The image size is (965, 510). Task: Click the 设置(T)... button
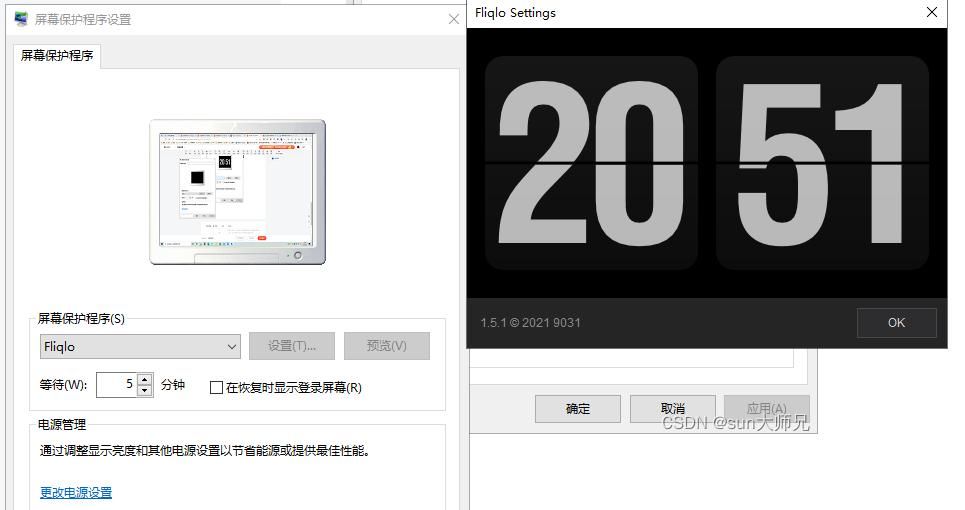point(292,346)
